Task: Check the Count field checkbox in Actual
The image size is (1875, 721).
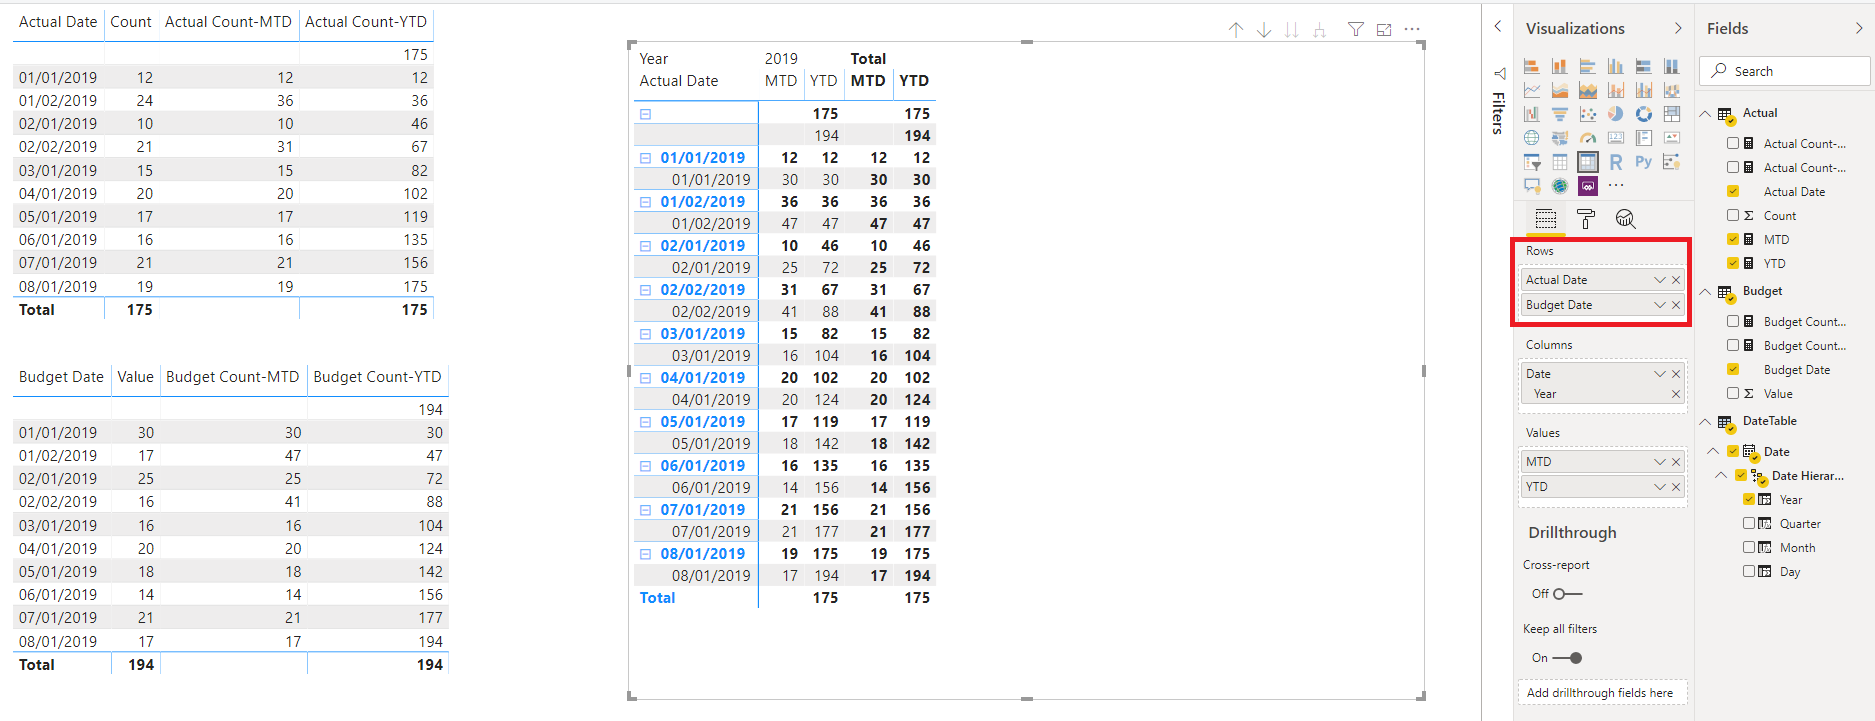Action: point(1733,215)
